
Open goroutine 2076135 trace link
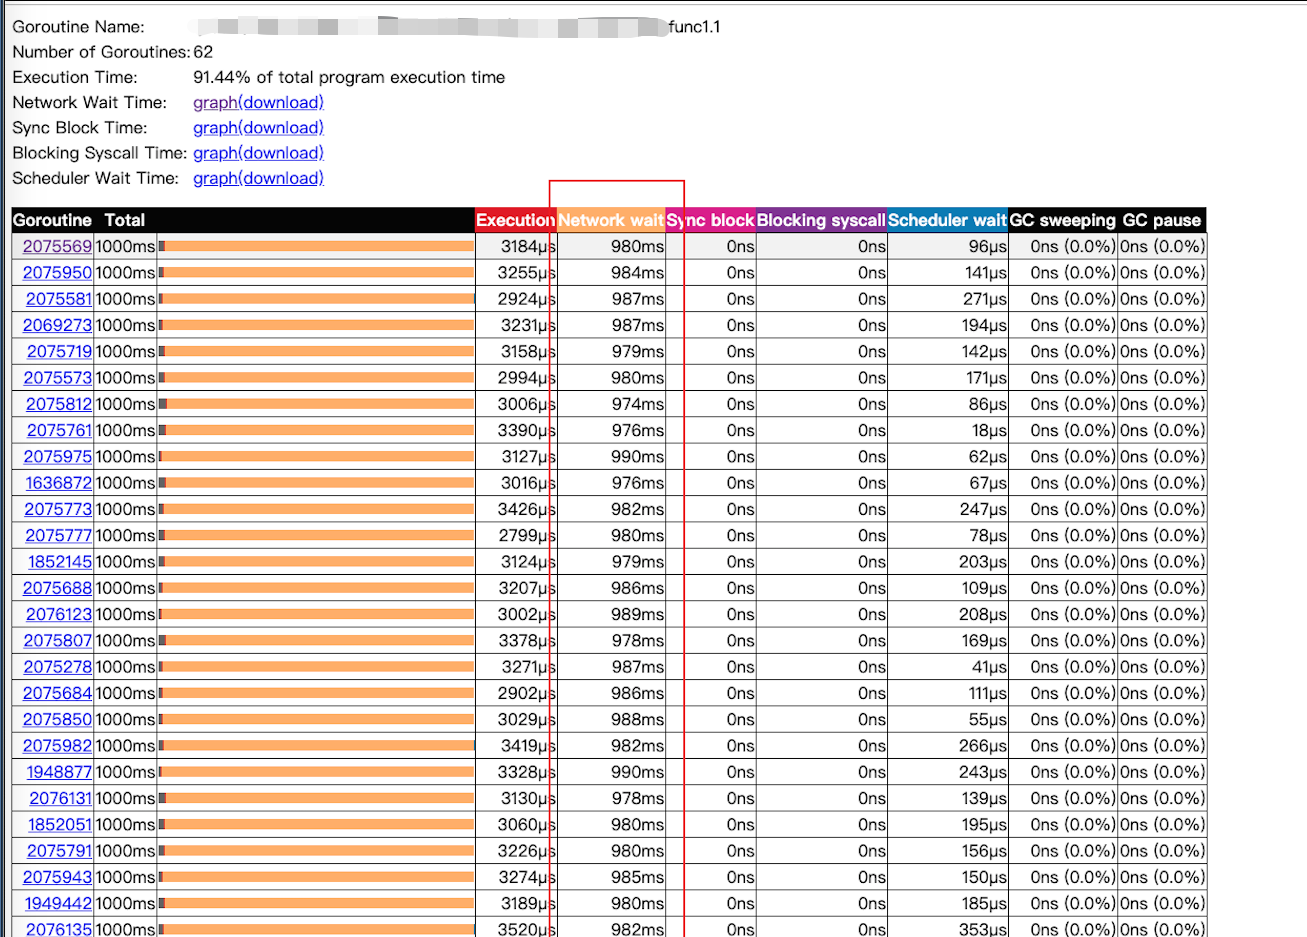point(59,929)
